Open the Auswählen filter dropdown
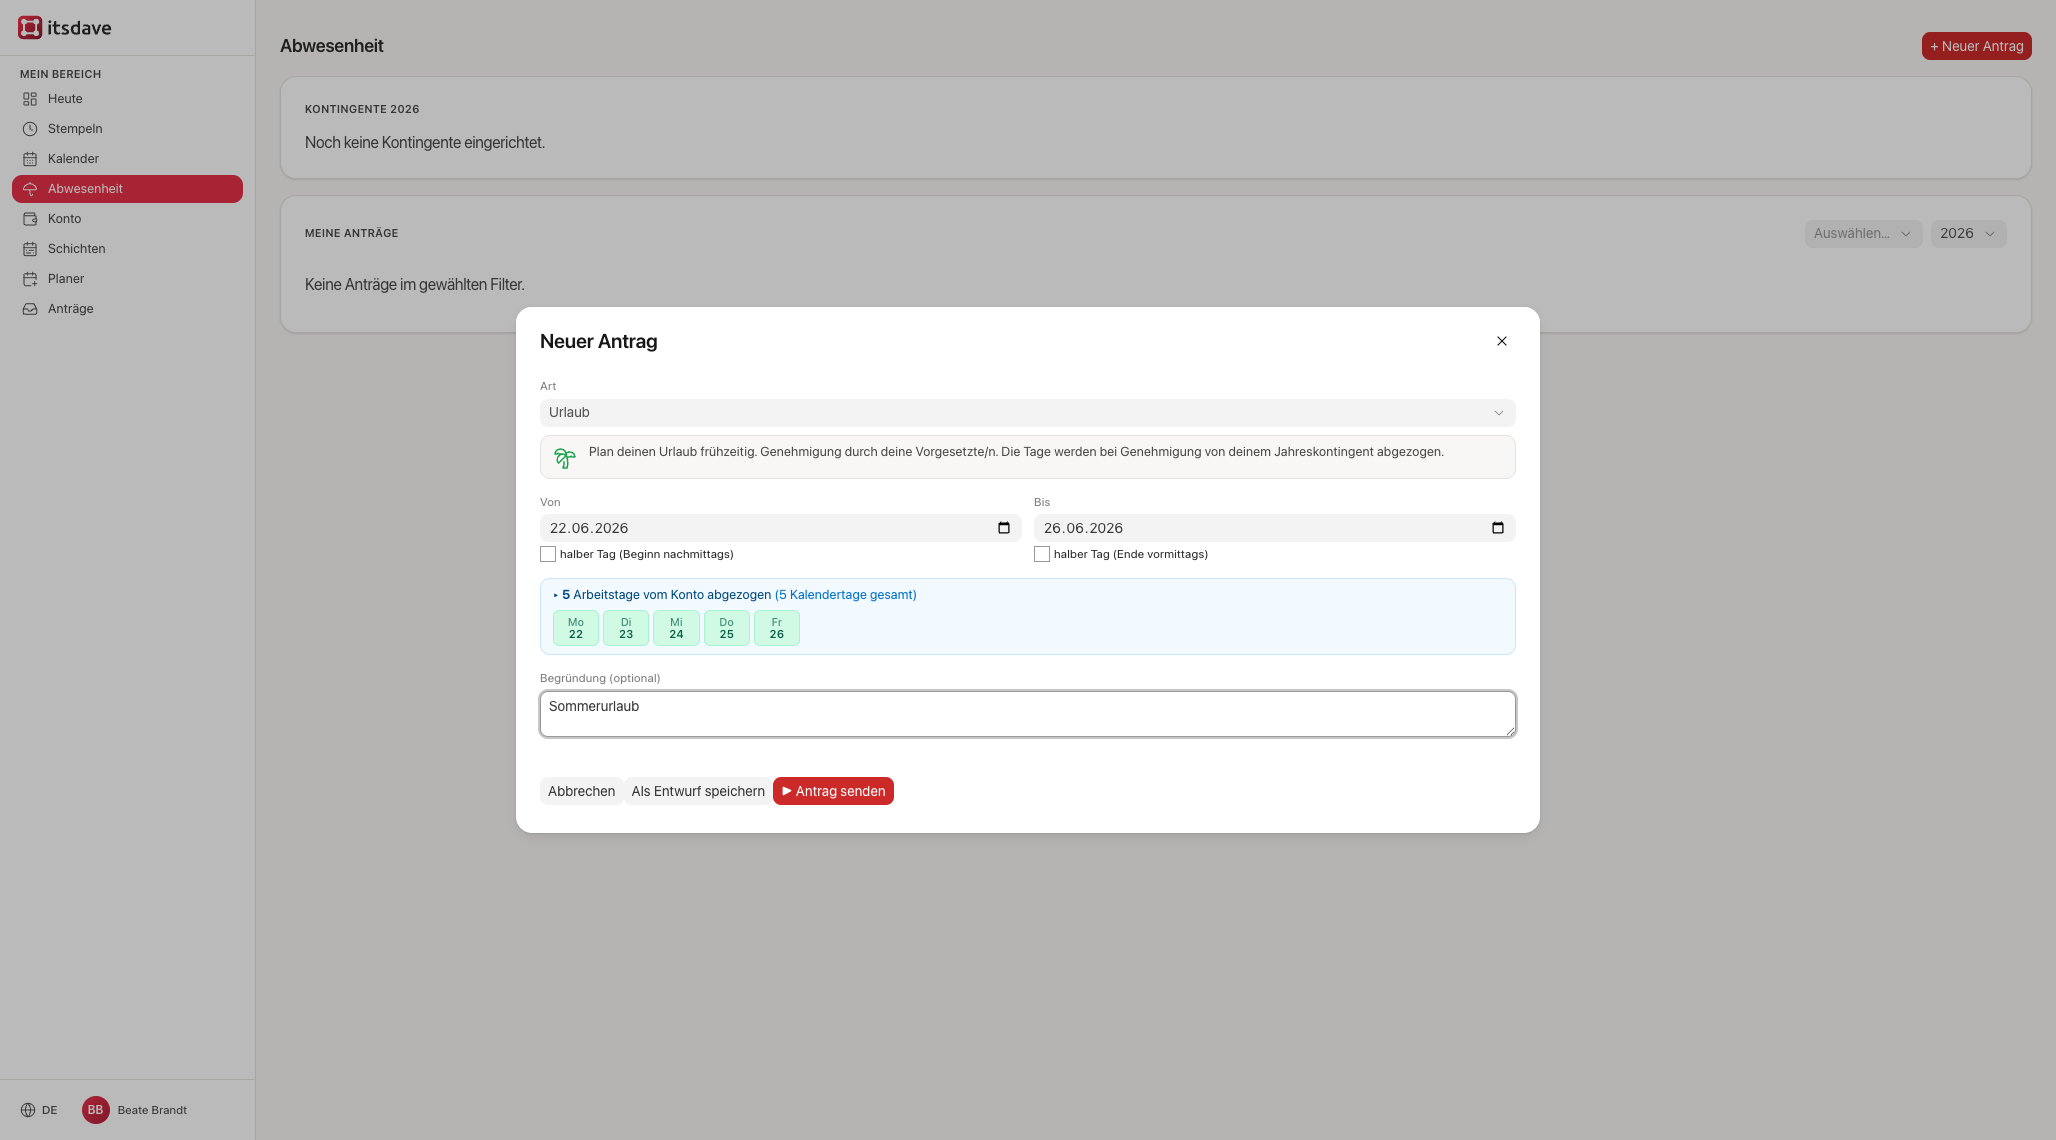Image resolution: width=2056 pixels, height=1140 pixels. [x=1863, y=234]
